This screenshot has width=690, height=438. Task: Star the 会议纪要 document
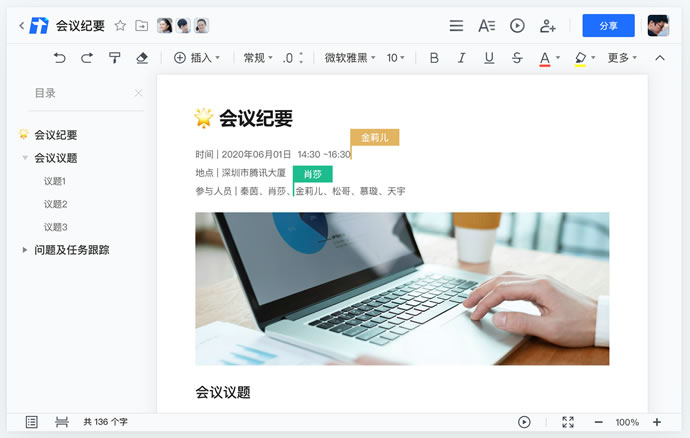(x=120, y=26)
